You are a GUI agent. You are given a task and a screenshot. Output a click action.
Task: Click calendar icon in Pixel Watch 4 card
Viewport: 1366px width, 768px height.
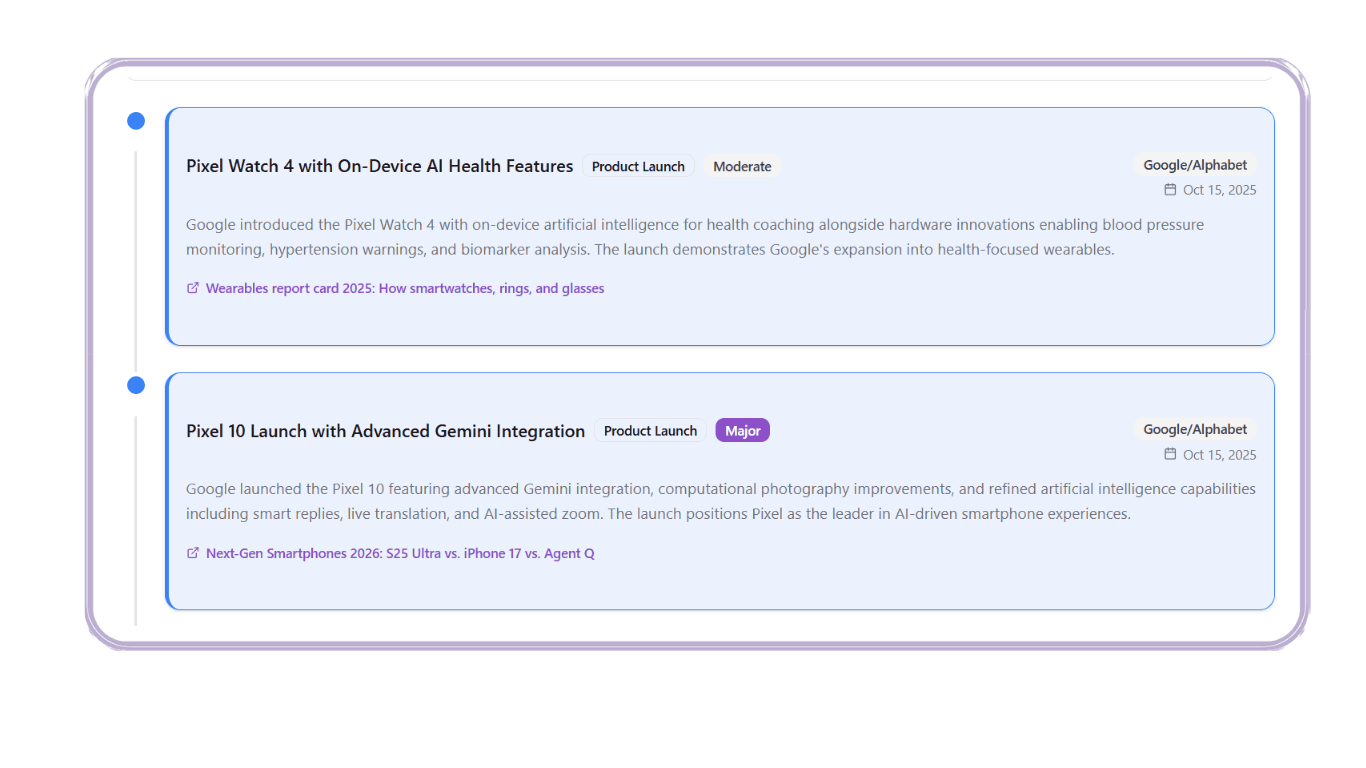click(1170, 190)
